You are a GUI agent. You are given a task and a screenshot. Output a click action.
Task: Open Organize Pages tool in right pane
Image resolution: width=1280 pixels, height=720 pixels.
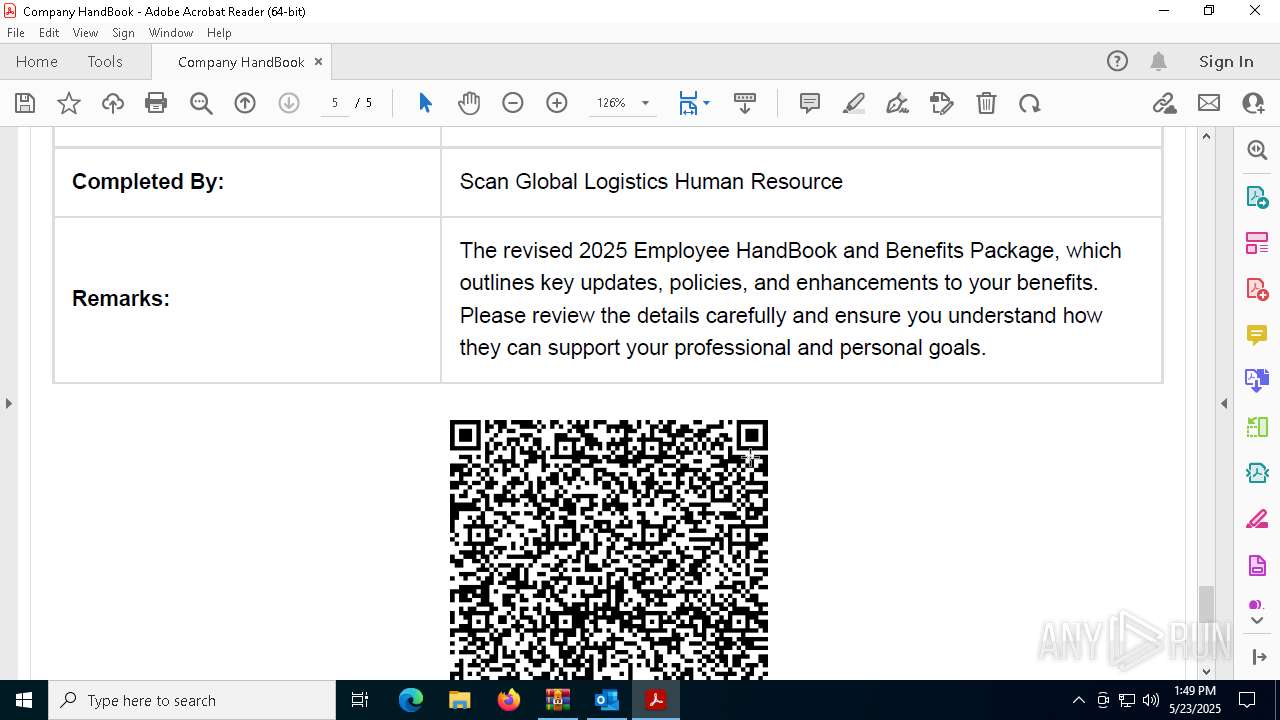click(x=1257, y=242)
